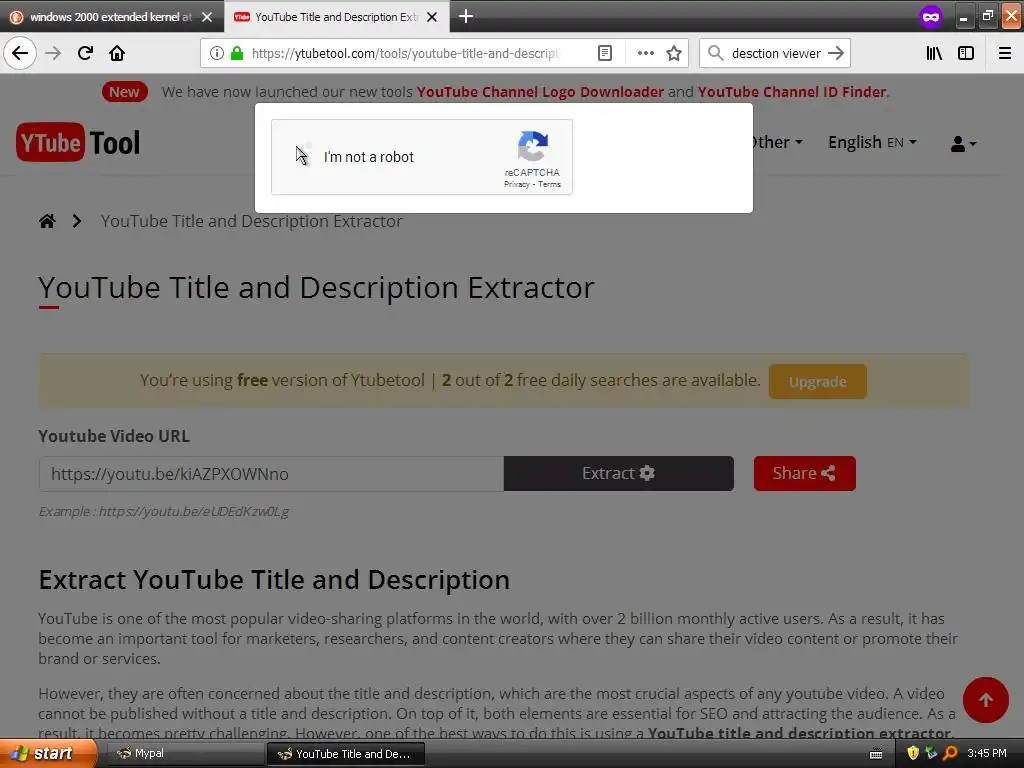The height and width of the screenshot is (768, 1024).
Task: Click the green padlock security icon
Action: pyautogui.click(x=237, y=53)
